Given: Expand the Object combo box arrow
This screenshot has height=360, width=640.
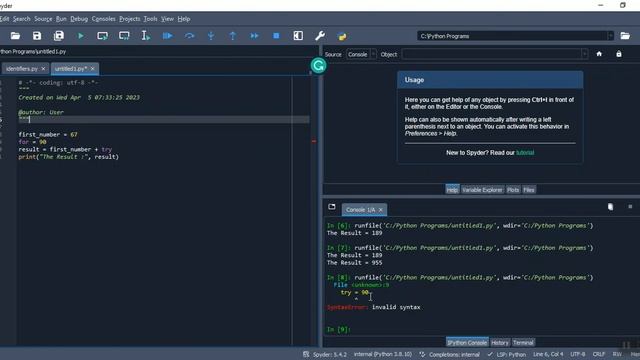Looking at the screenshot, I should coord(584,54).
